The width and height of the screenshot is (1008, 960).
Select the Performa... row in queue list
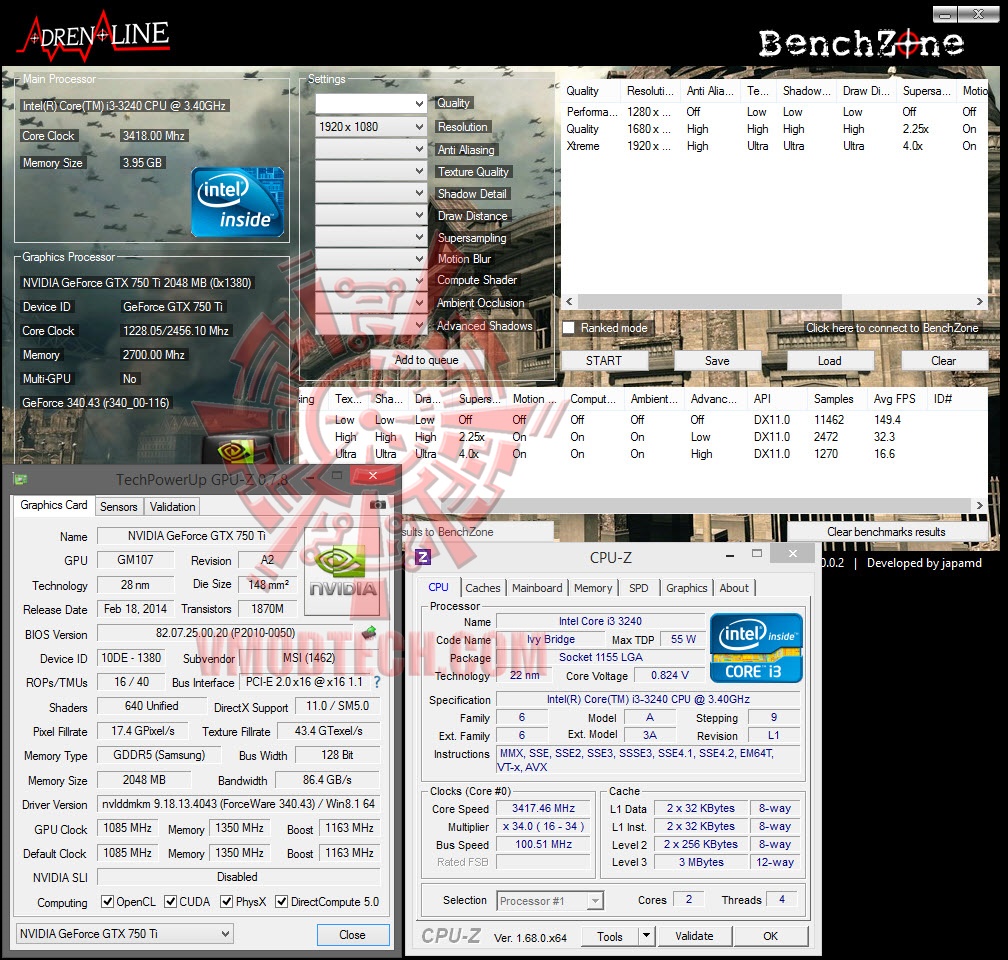[774, 112]
